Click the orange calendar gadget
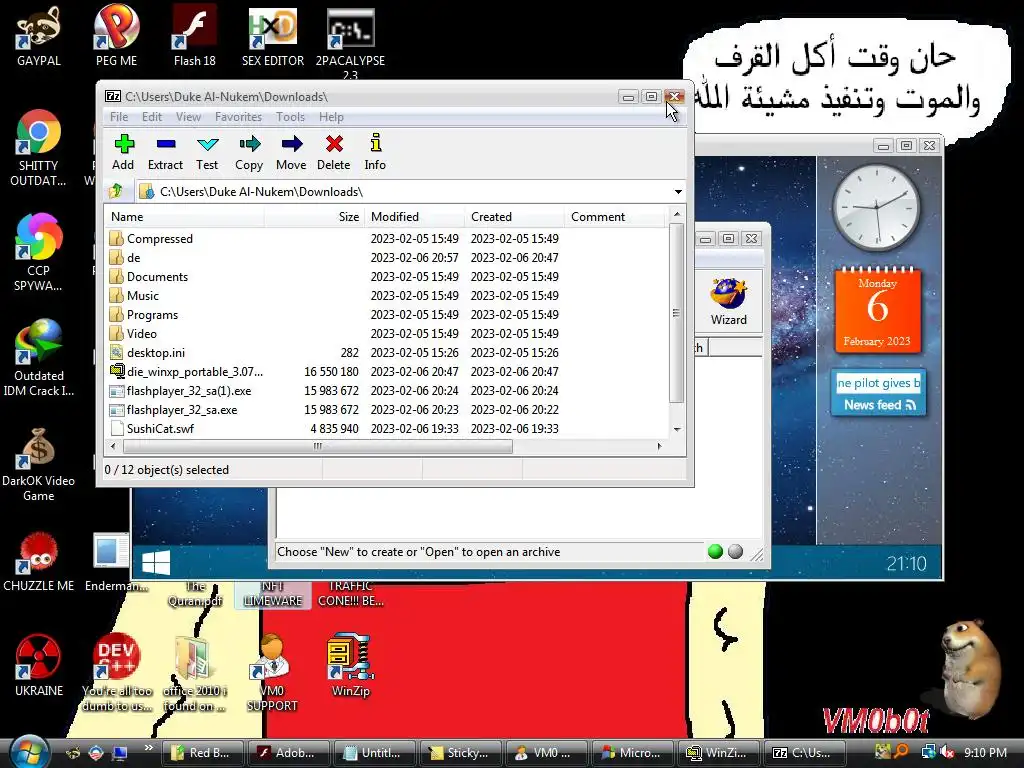 [x=877, y=311]
